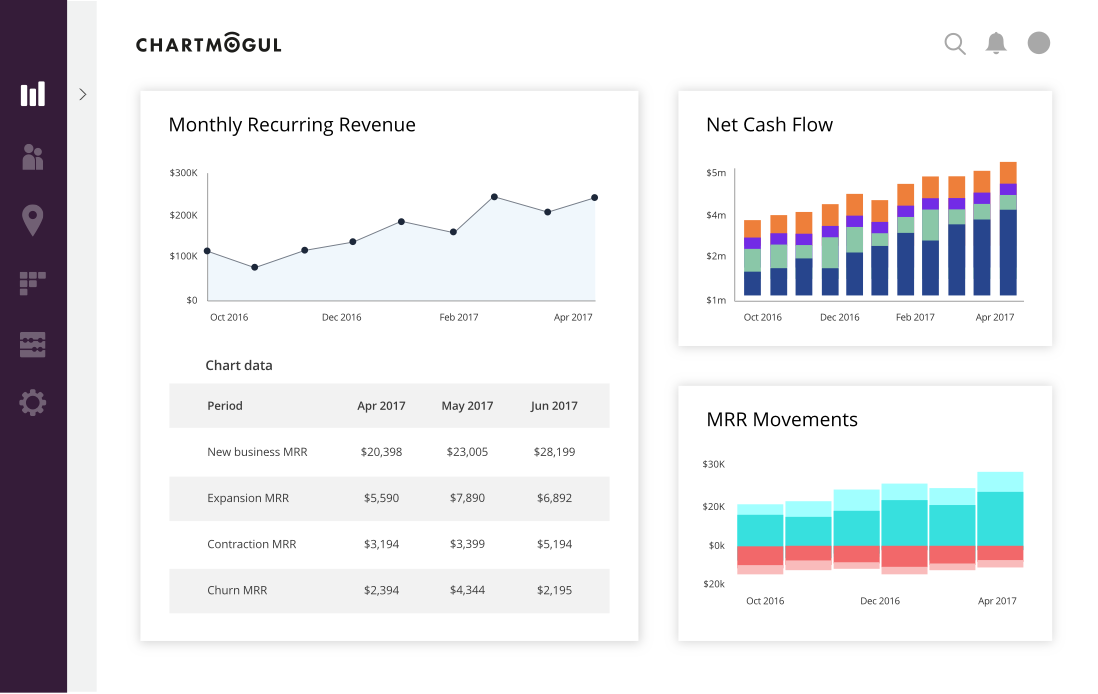Open notifications bell icon
Viewport: 1098px width, 694px height.
coord(996,43)
